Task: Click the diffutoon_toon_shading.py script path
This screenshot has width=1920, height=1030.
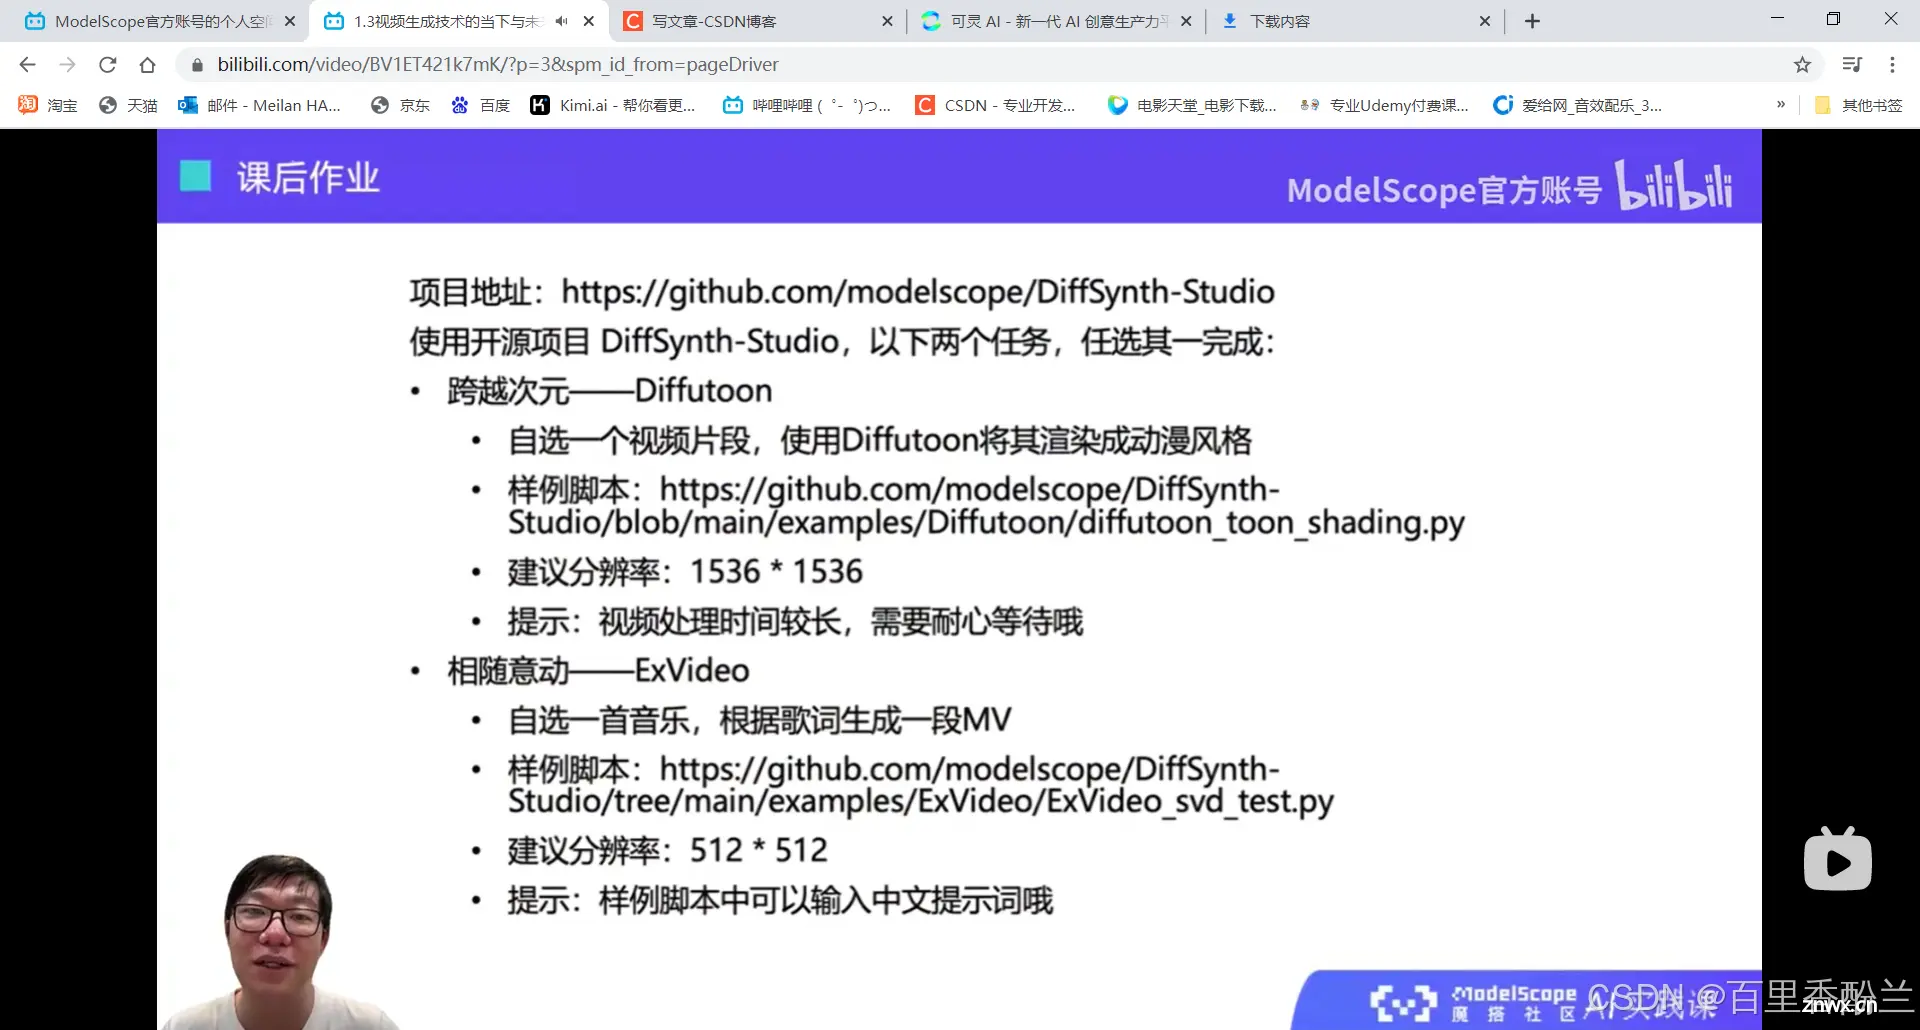Action: tap(986, 506)
